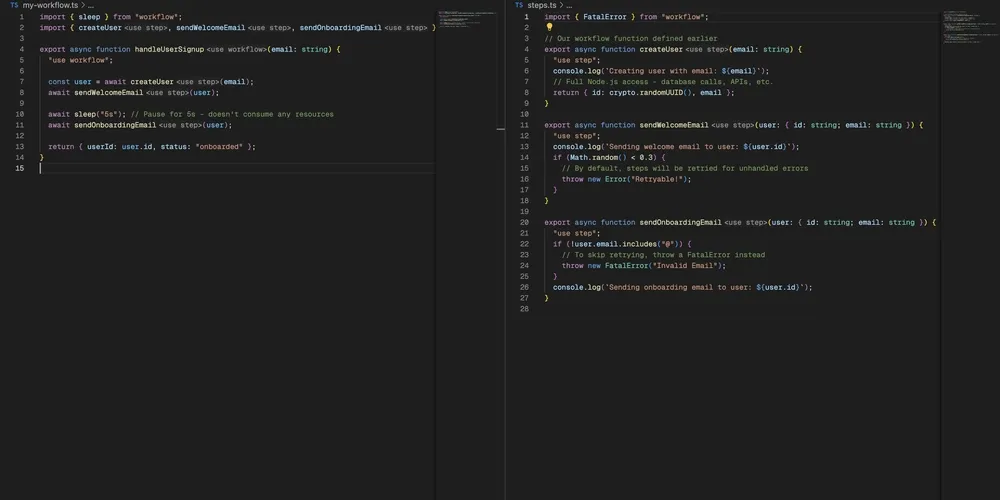Click the breadcrumb chevron after steps.ts

559,5
